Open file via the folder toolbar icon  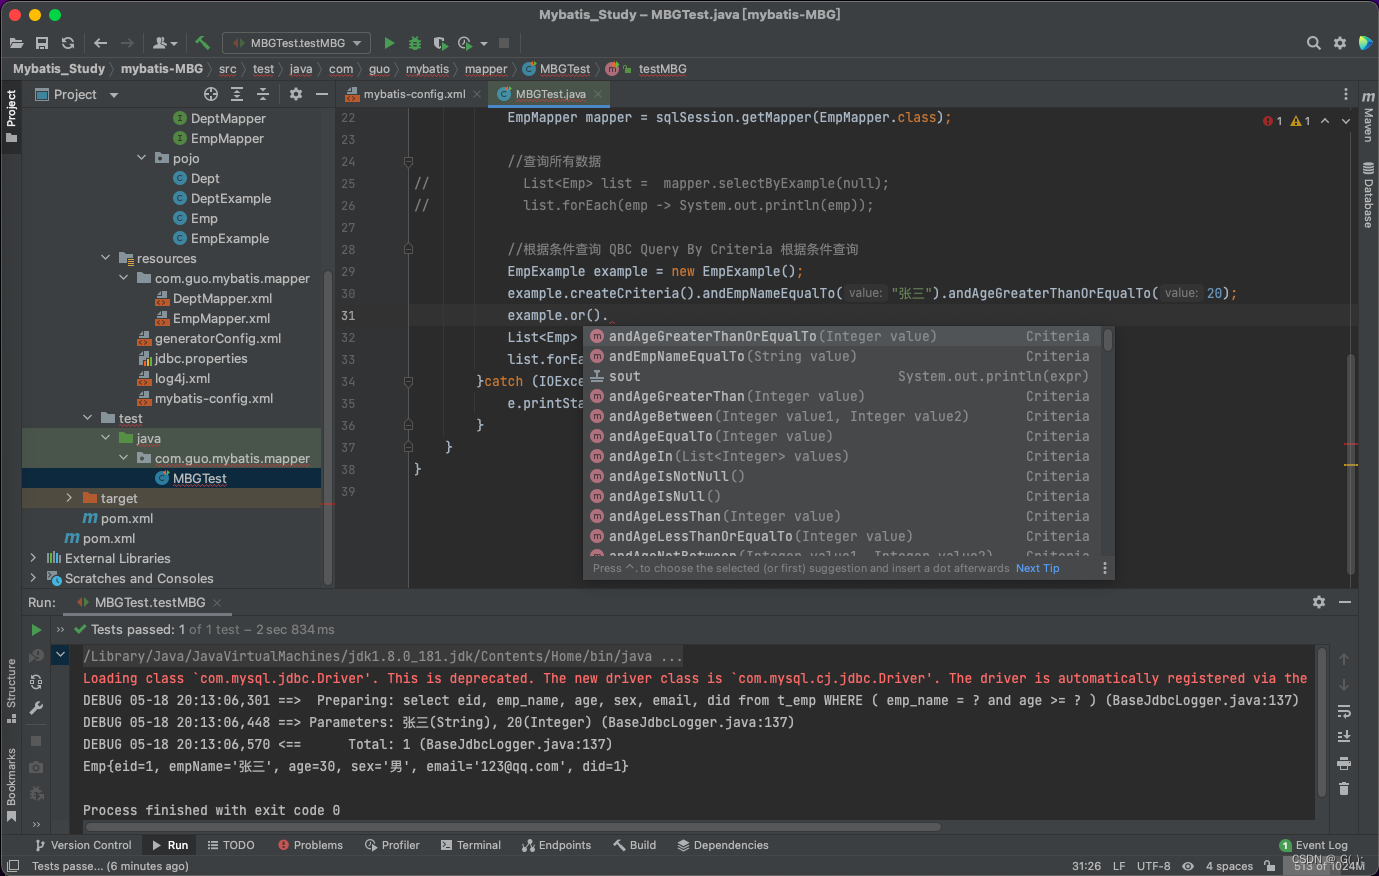16,43
